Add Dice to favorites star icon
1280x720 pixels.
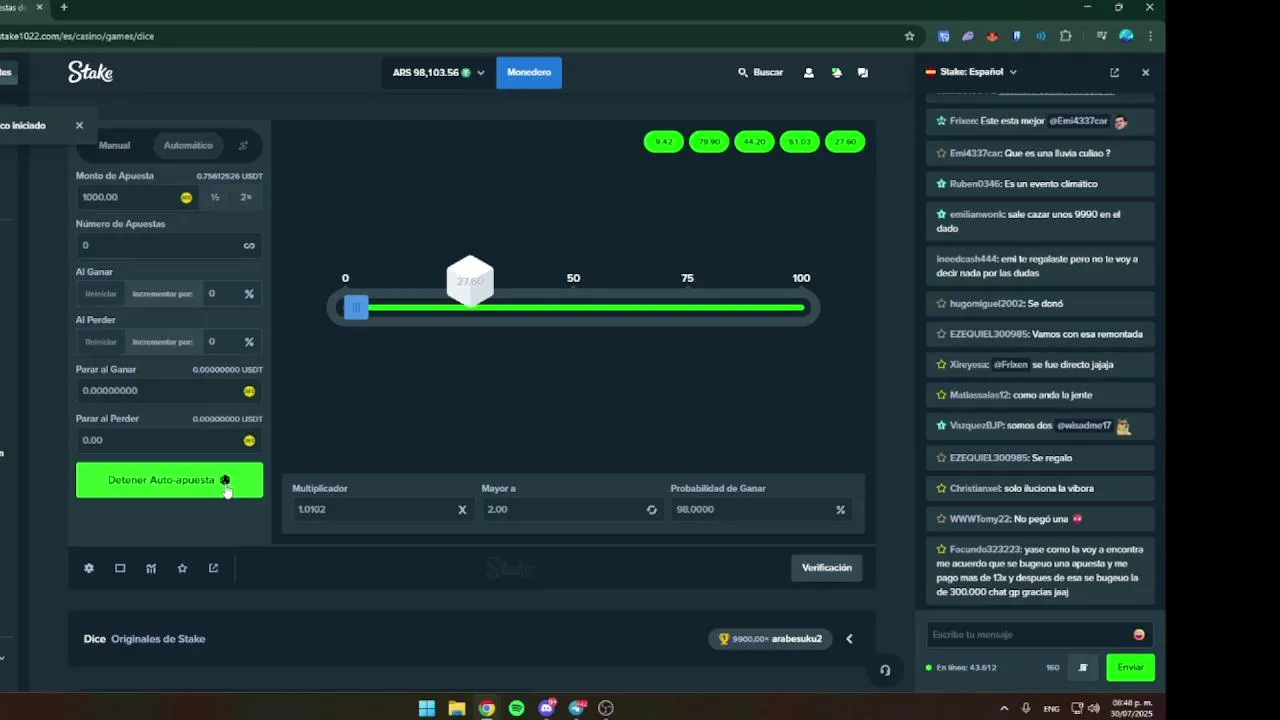[x=182, y=568]
